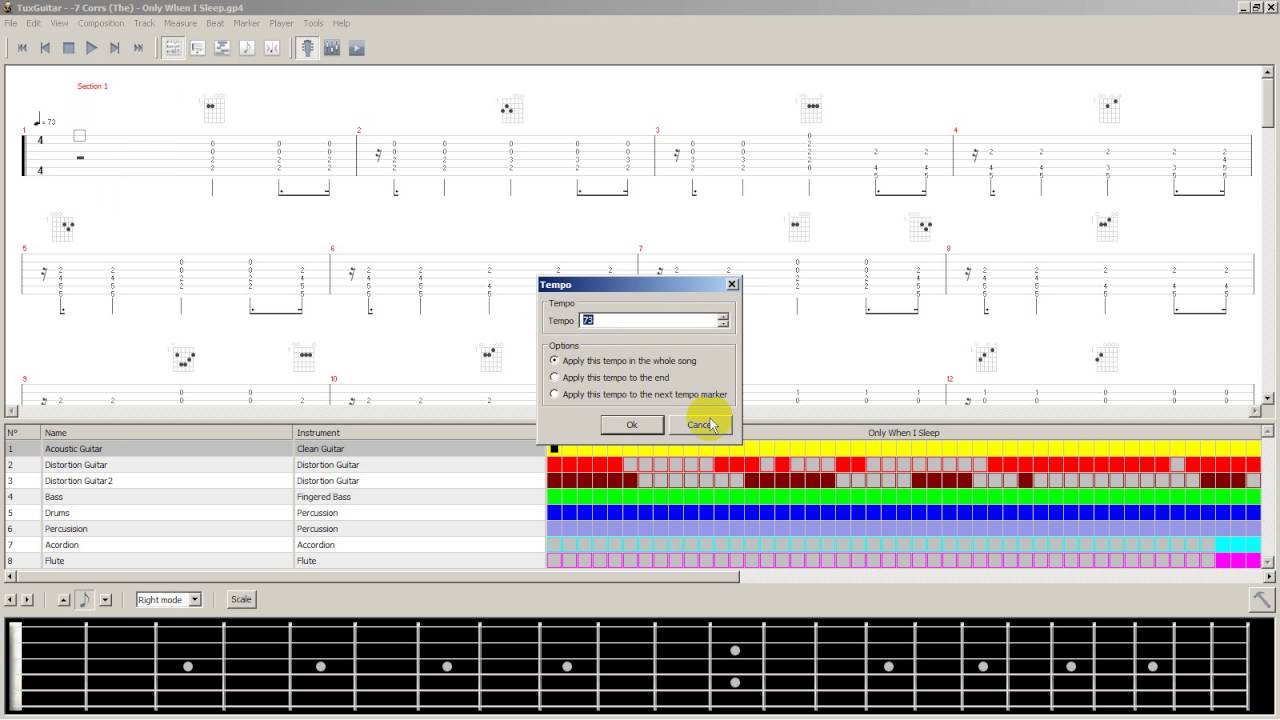Decrease tempo with spinner down arrow
The height and width of the screenshot is (720, 1280).
[x=723, y=324]
